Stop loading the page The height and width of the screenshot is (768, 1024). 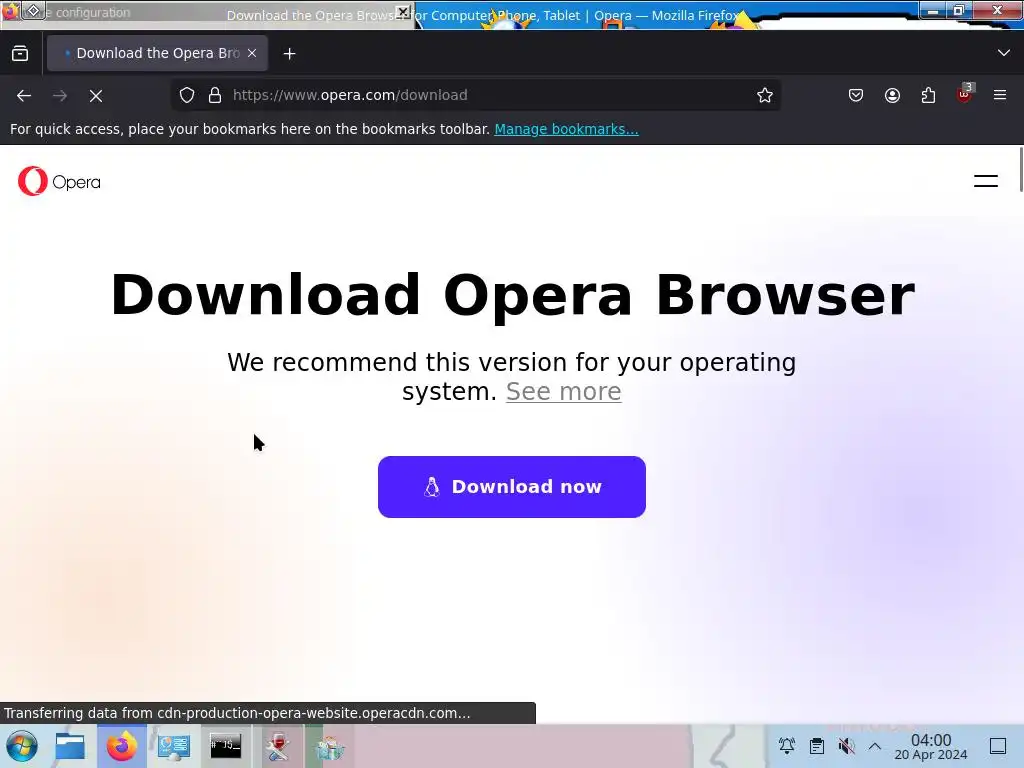(96, 96)
